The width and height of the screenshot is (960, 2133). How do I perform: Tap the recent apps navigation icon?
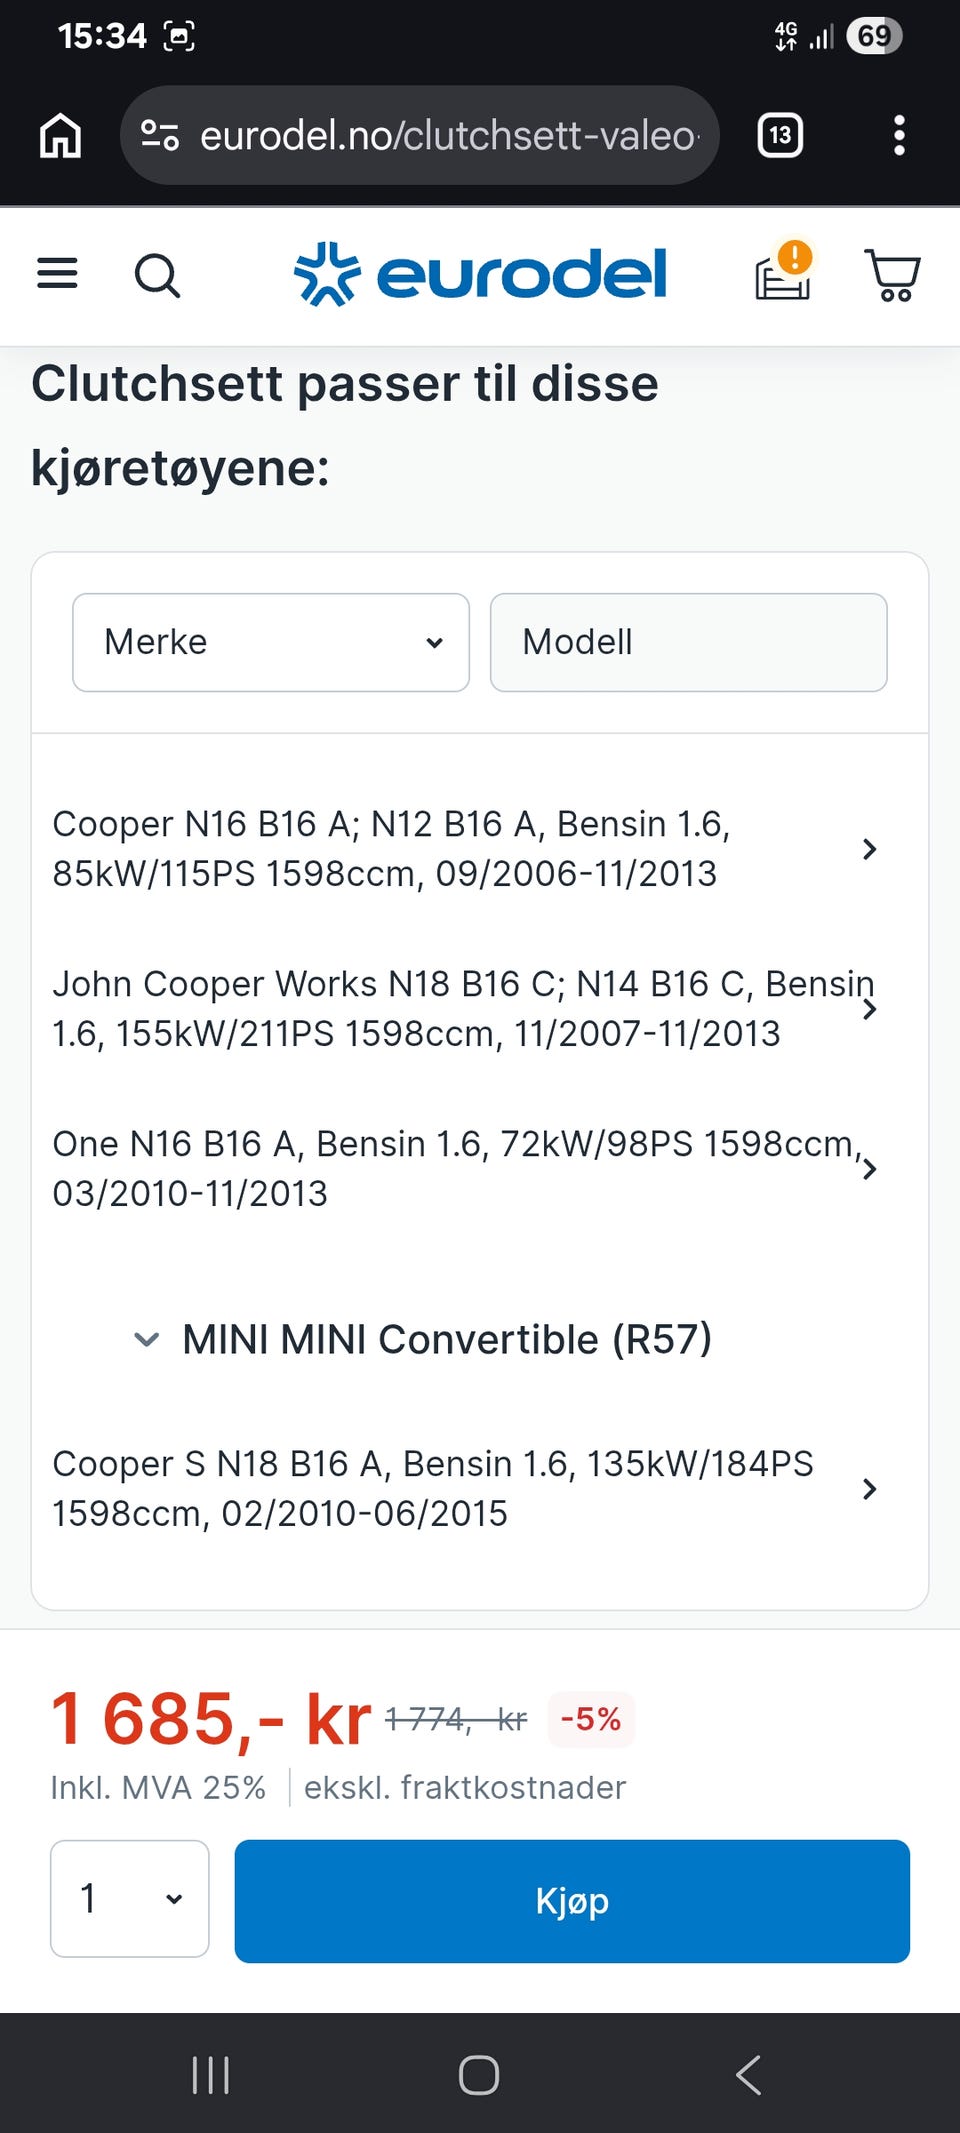[x=211, y=2075]
